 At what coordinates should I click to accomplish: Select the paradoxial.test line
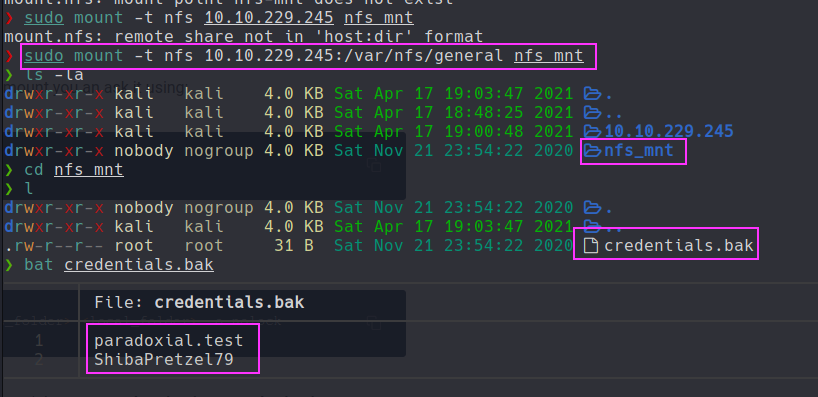point(169,341)
